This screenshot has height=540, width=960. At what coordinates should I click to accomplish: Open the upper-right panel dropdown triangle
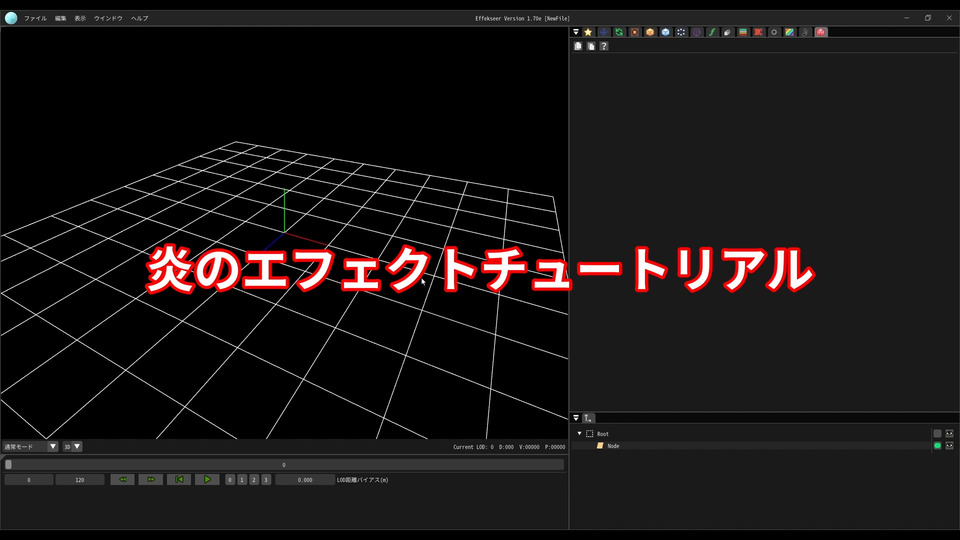pos(576,32)
